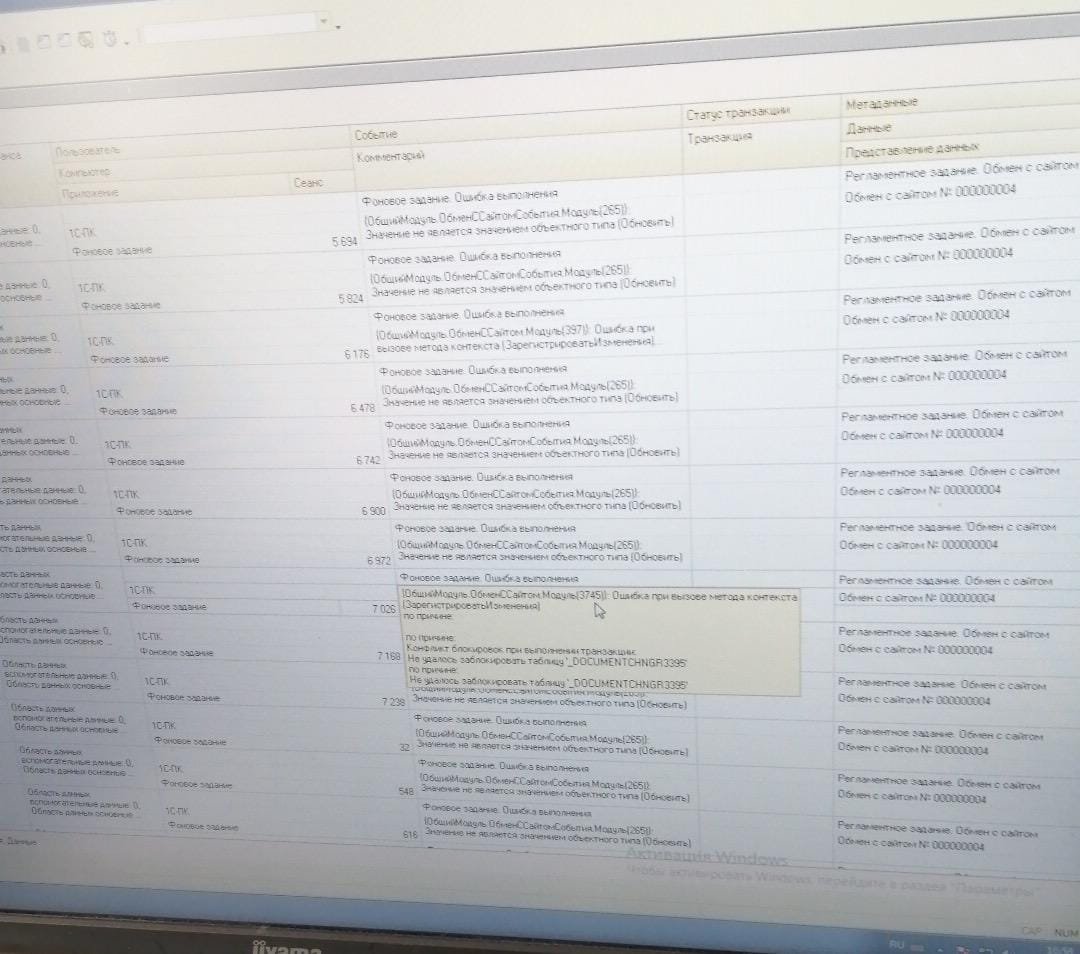
Task: Click the "Комментарий" column header
Action: point(391,157)
